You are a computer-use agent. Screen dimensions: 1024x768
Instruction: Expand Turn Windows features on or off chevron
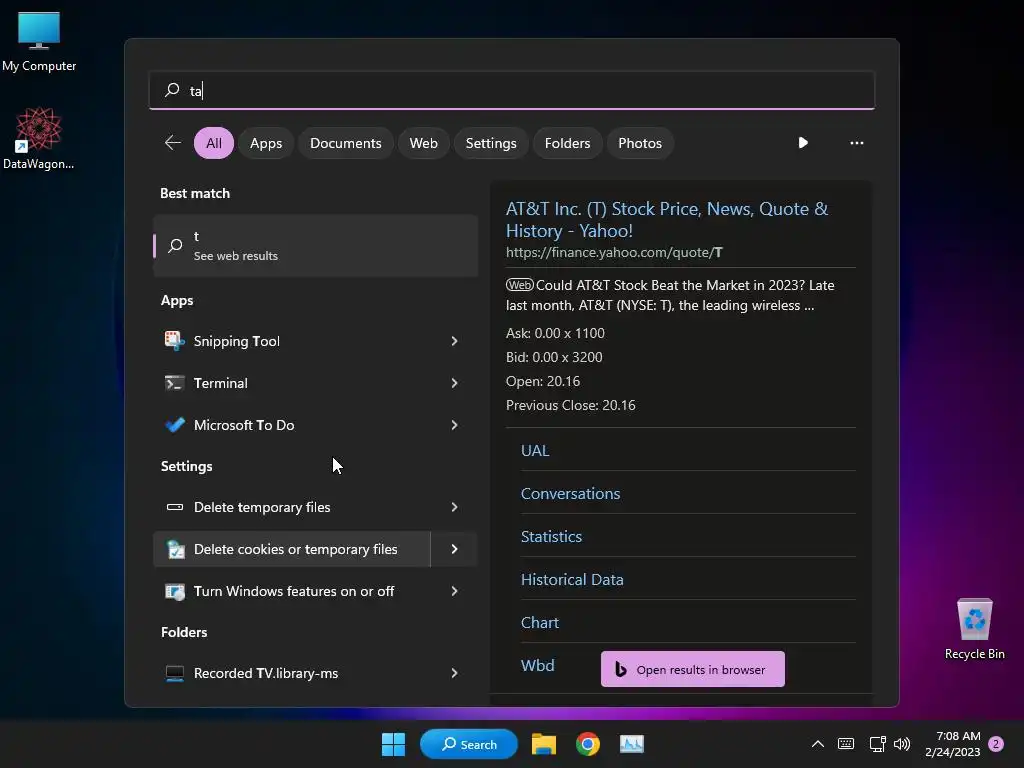coord(454,591)
